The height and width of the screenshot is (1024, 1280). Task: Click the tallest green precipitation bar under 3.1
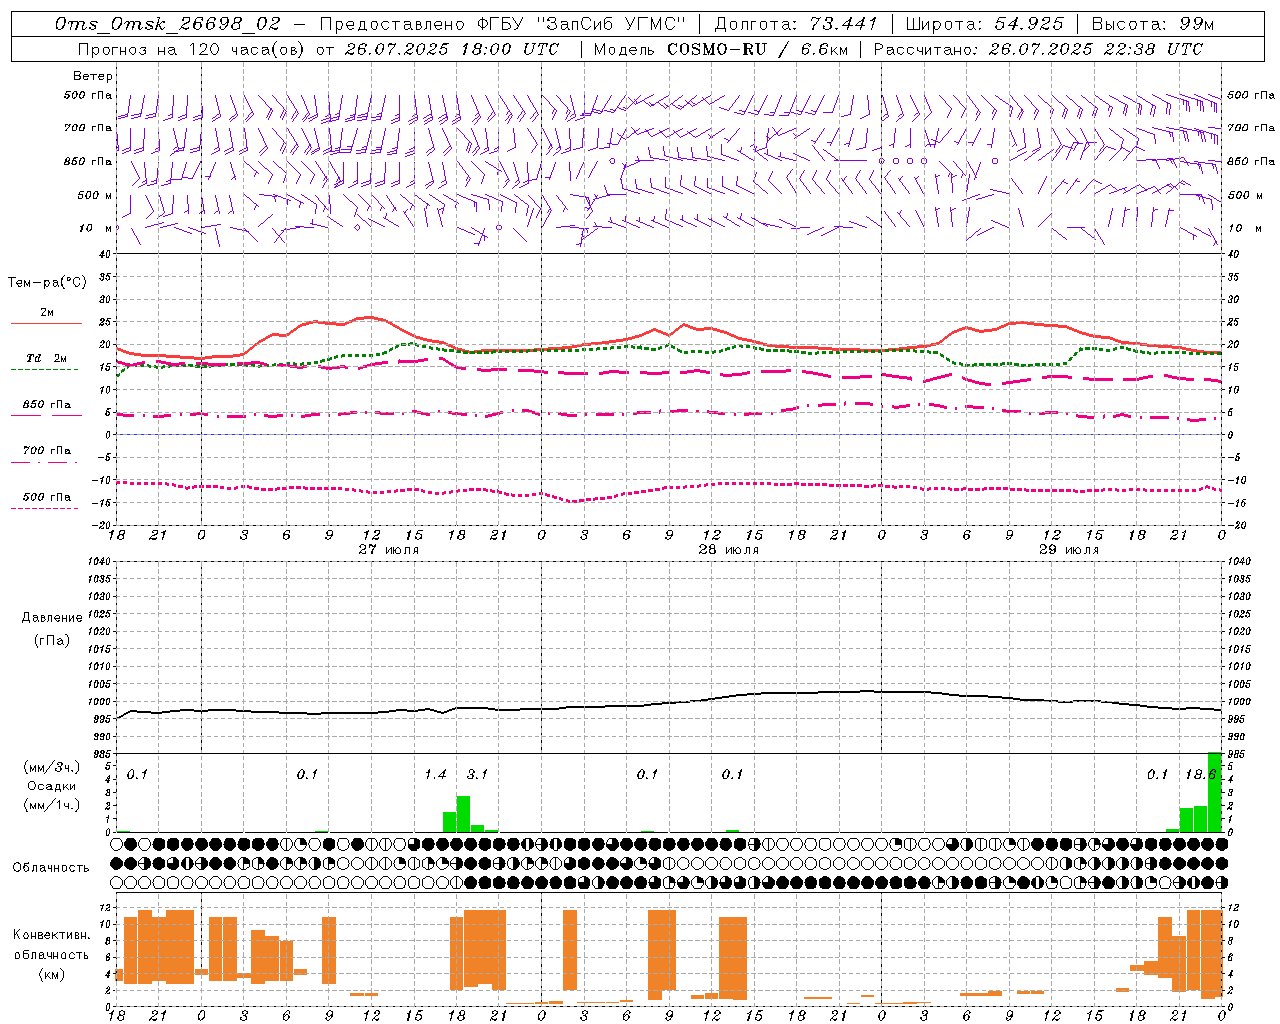[463, 814]
